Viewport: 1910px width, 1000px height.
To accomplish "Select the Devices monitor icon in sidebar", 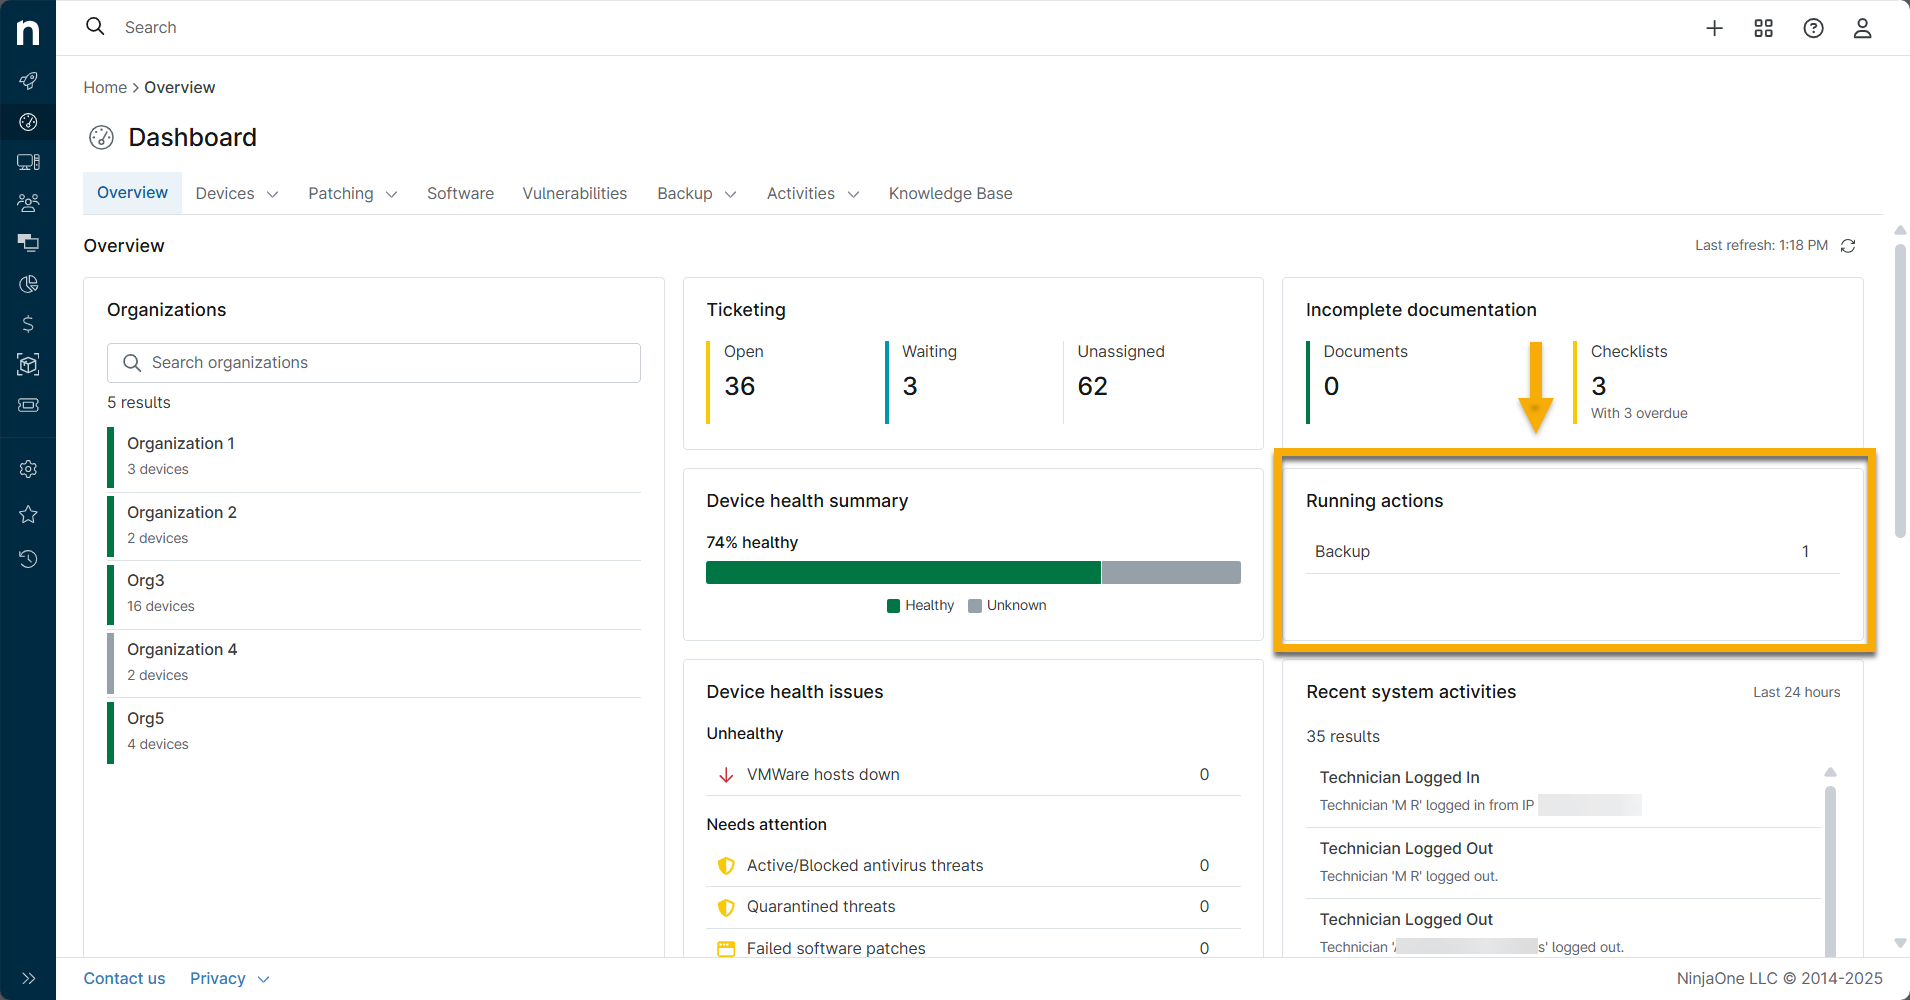I will tap(29, 161).
